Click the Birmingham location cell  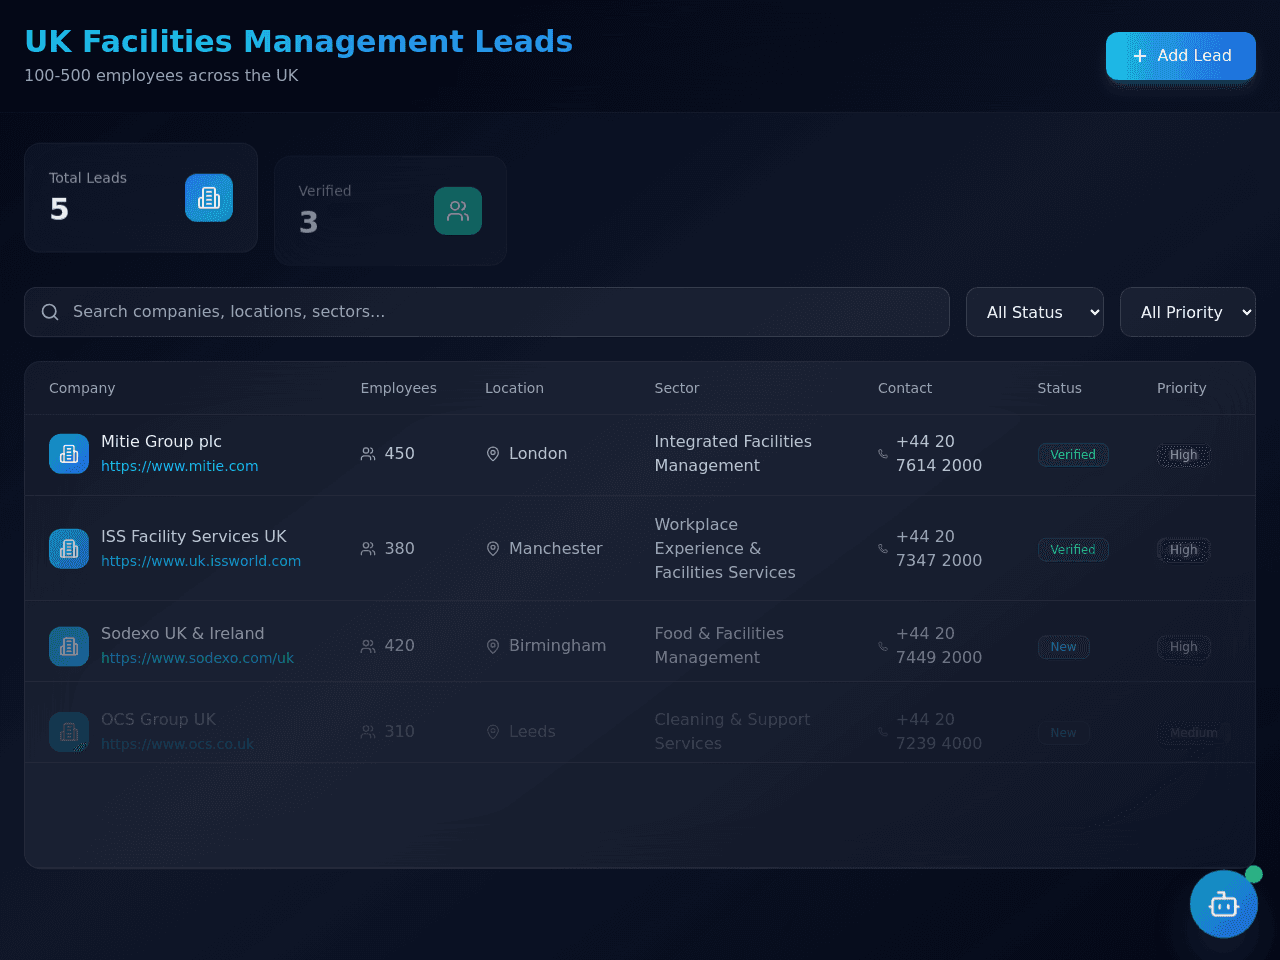[x=546, y=646]
